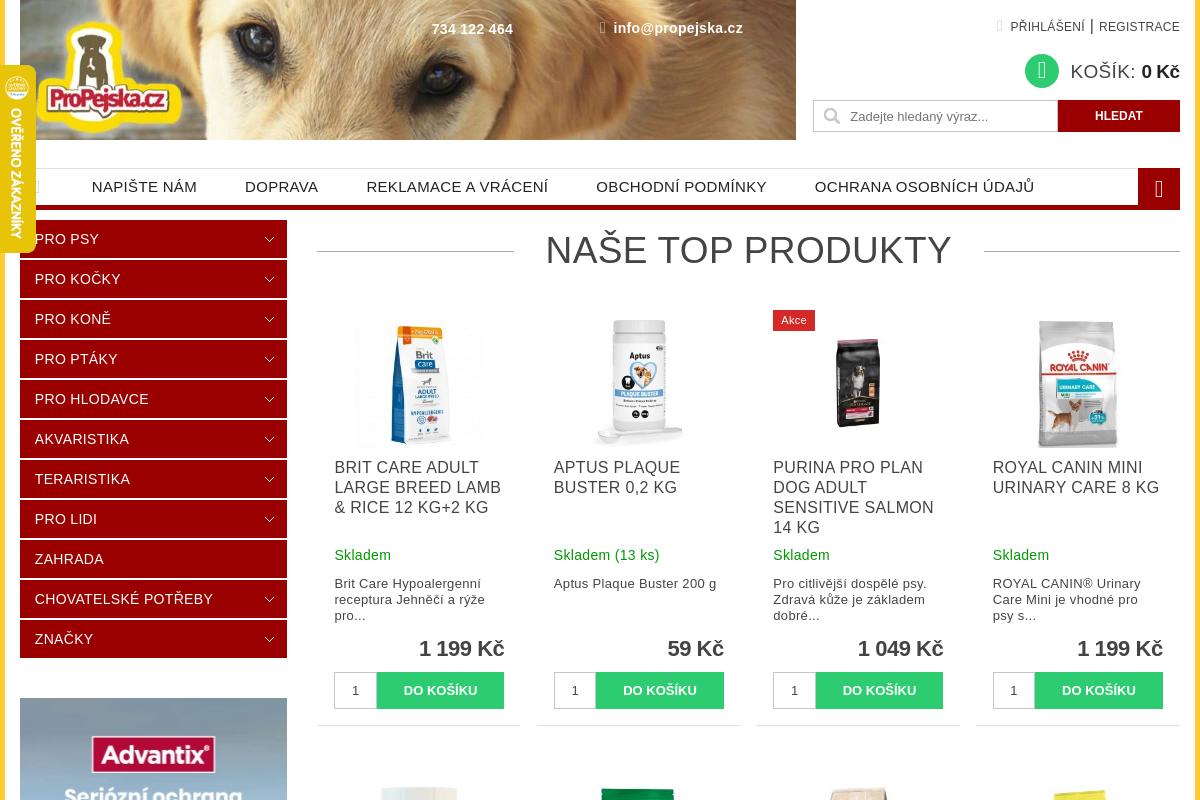Open the Registrace link
This screenshot has height=800, width=1200.
pos(1139,27)
